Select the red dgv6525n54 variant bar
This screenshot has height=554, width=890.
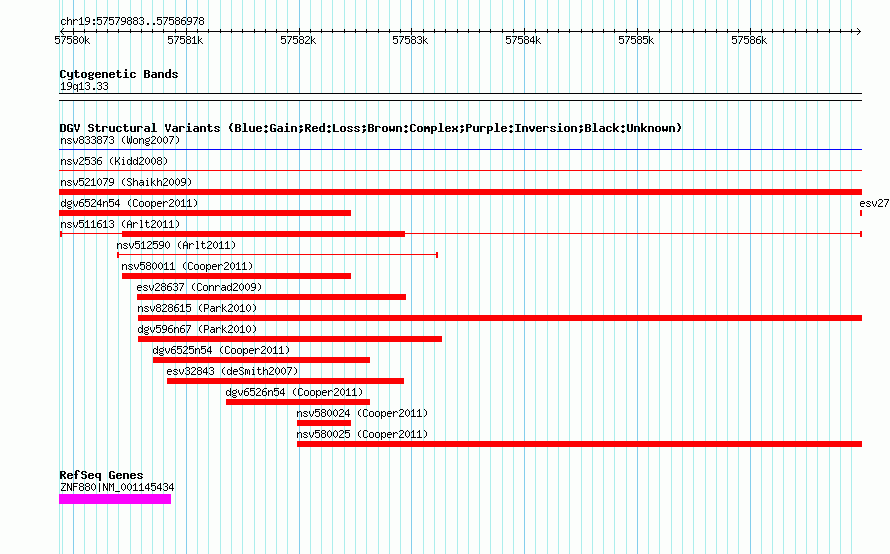pyautogui.click(x=261, y=360)
